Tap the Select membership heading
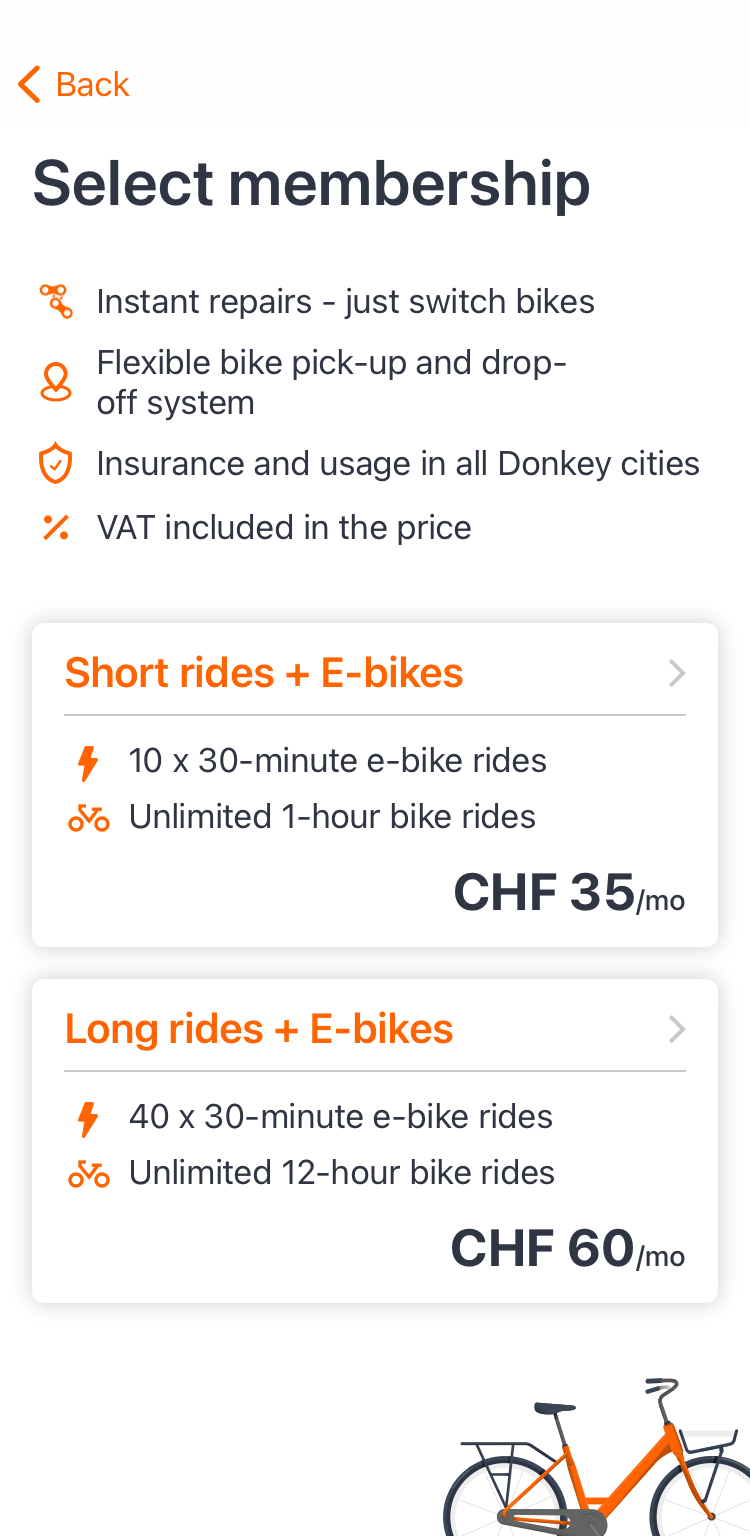750x1536 pixels. pos(311,184)
